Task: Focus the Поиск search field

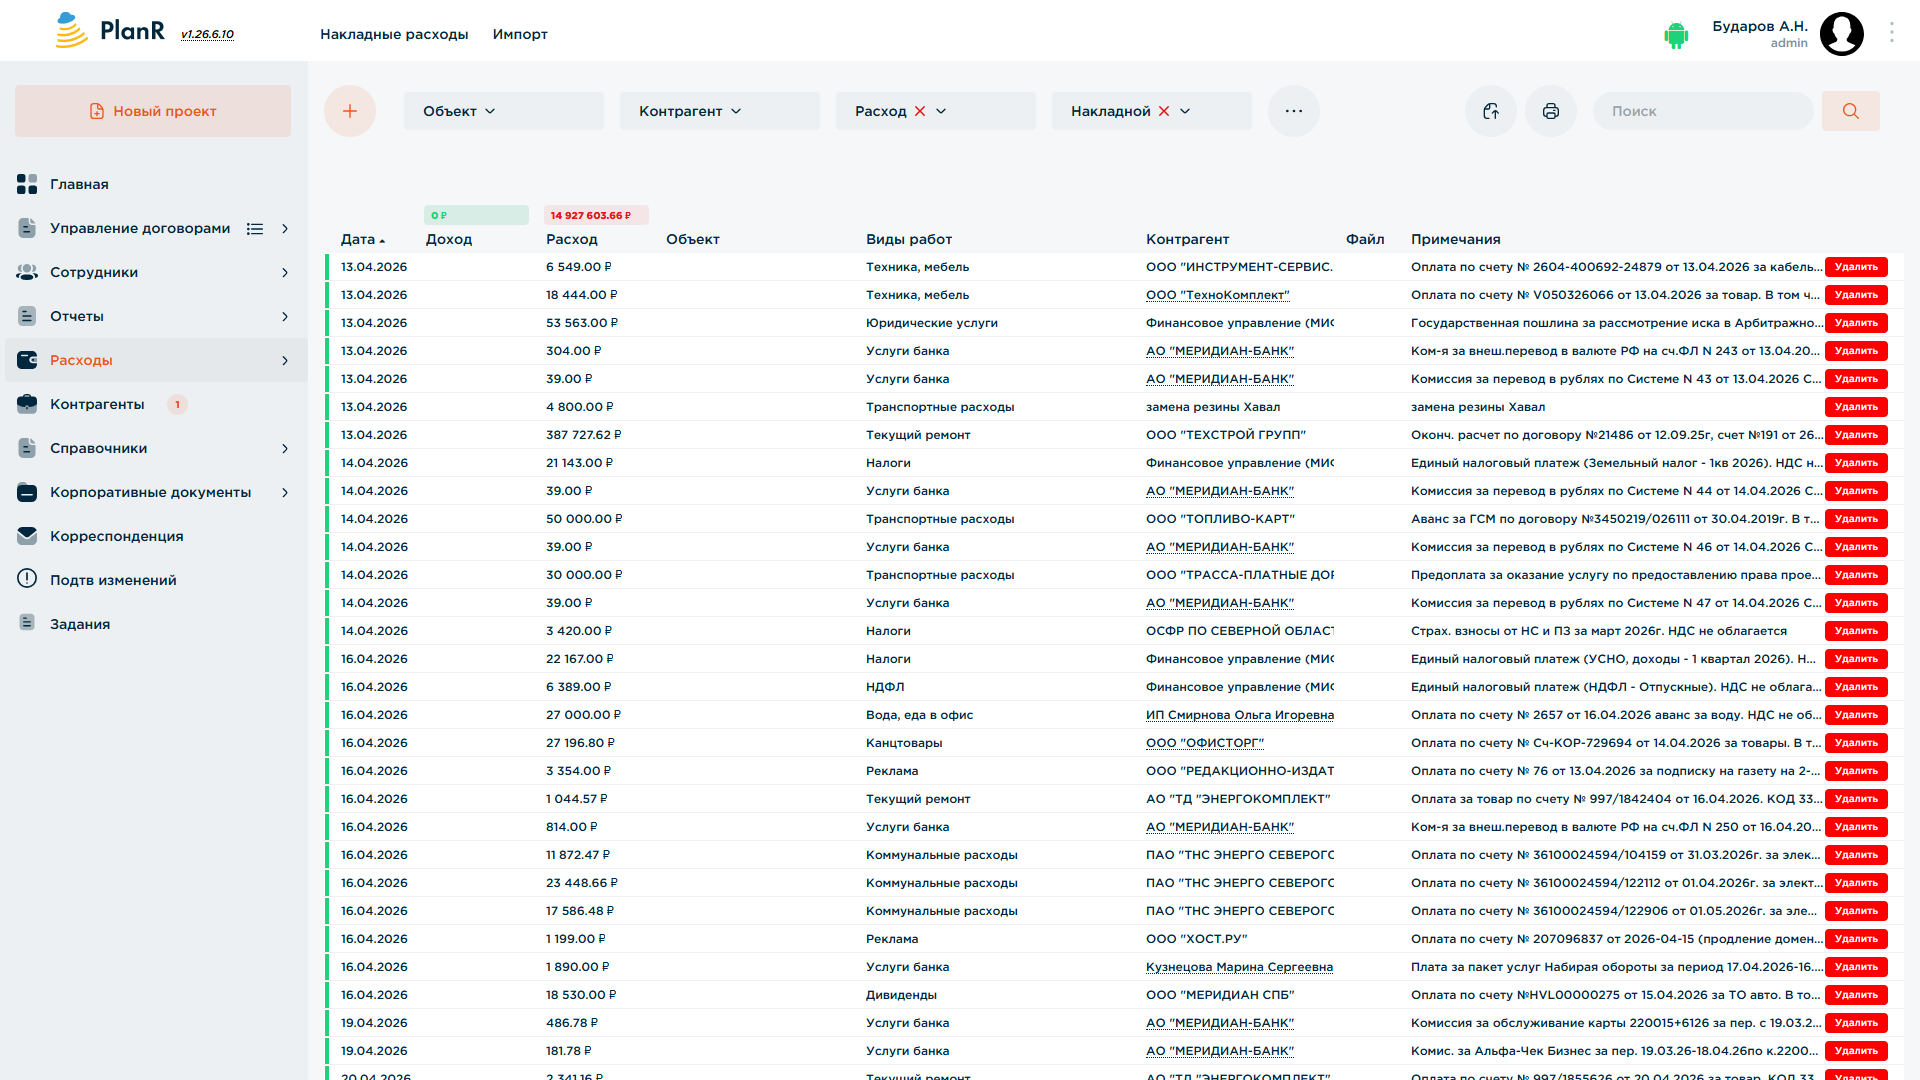Action: click(x=1703, y=111)
